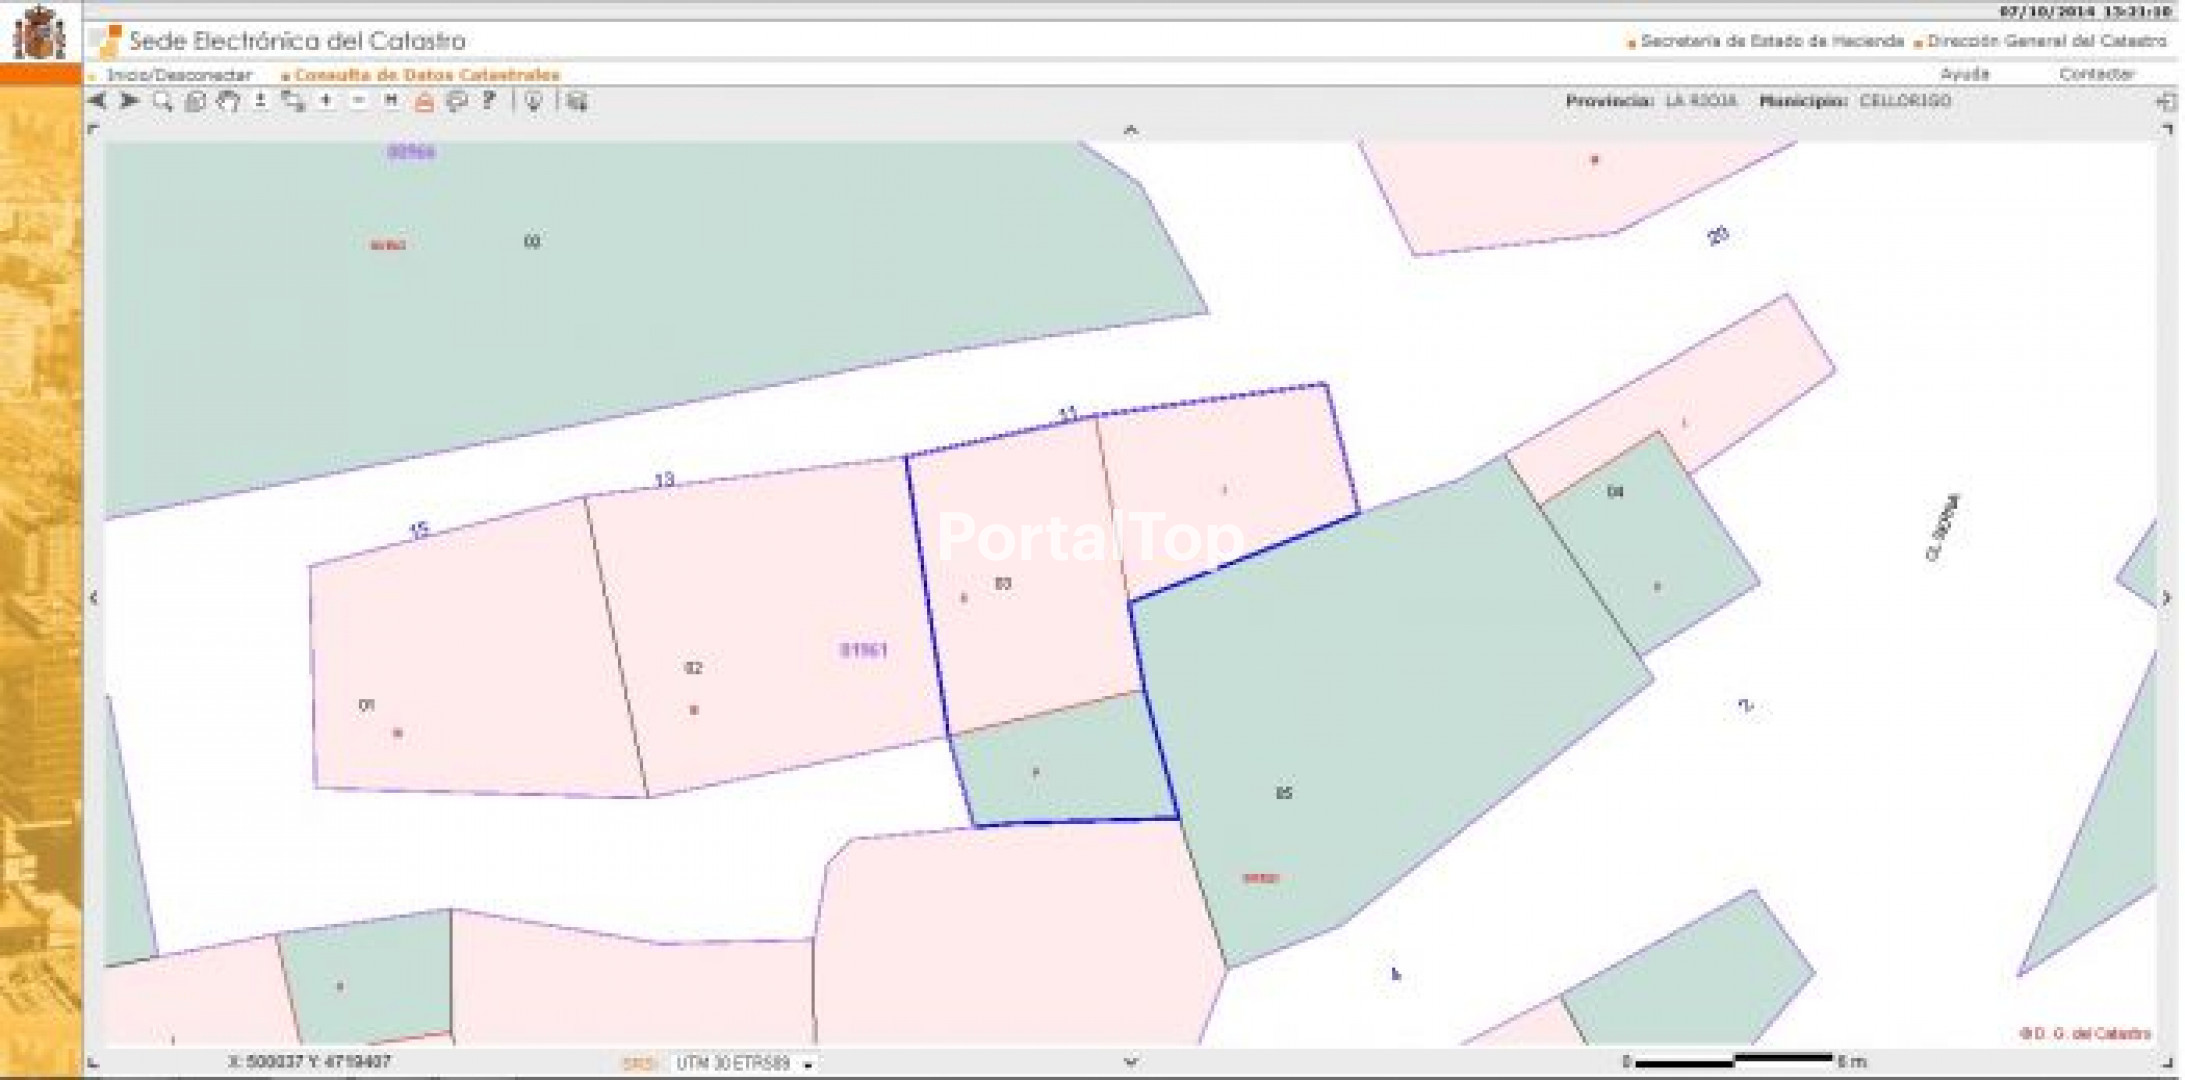Click the next view arrow icon

coord(130,101)
